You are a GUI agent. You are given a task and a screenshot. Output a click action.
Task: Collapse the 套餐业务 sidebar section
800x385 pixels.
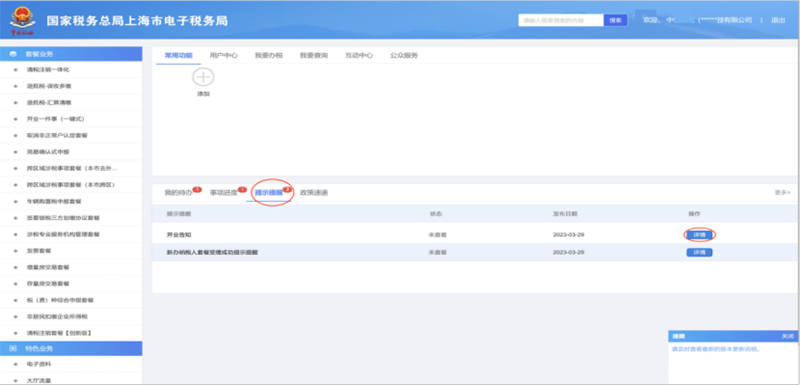pos(71,54)
